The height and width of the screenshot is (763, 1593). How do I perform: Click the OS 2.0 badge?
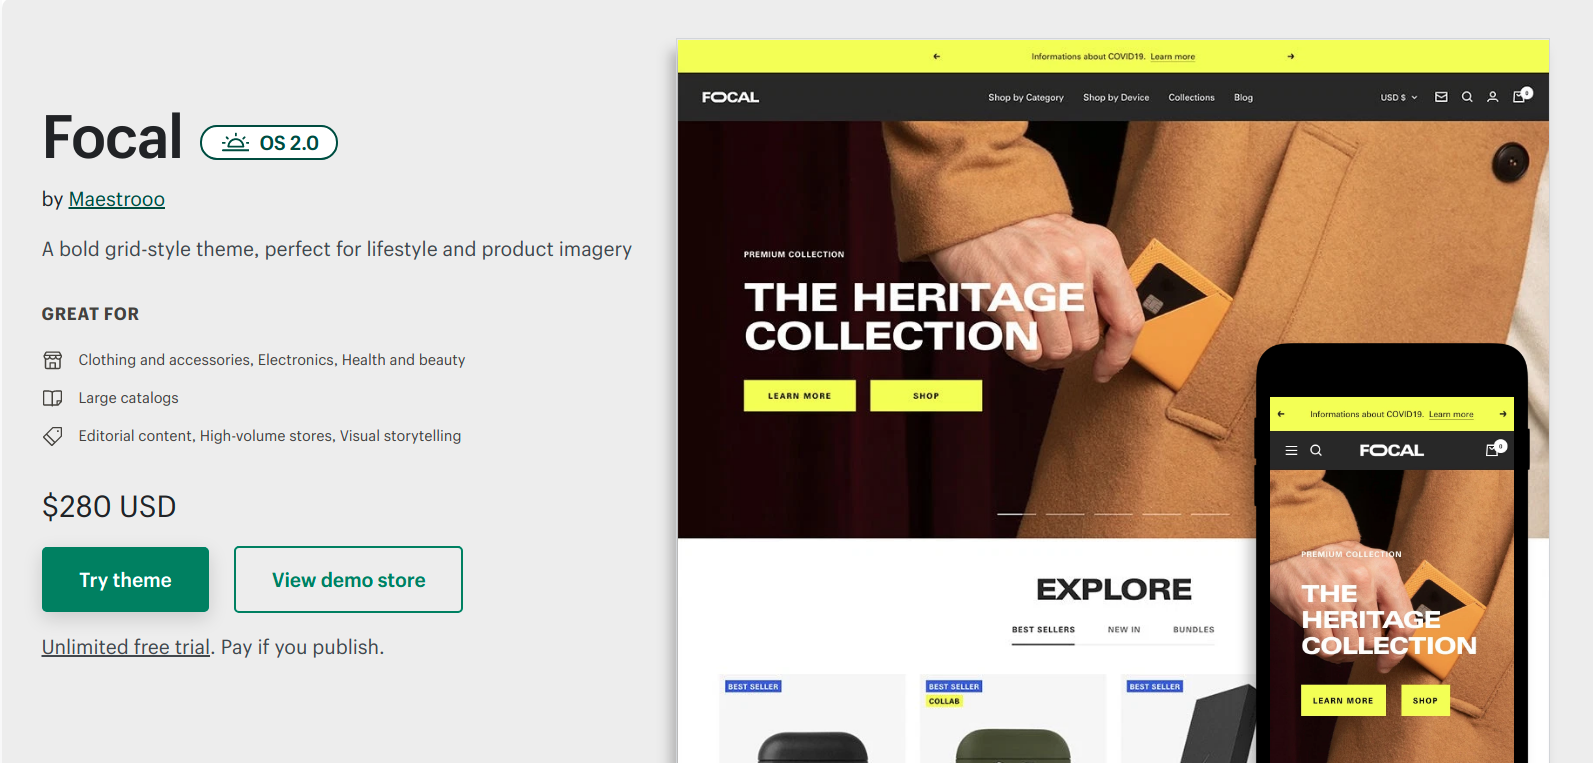click(269, 142)
